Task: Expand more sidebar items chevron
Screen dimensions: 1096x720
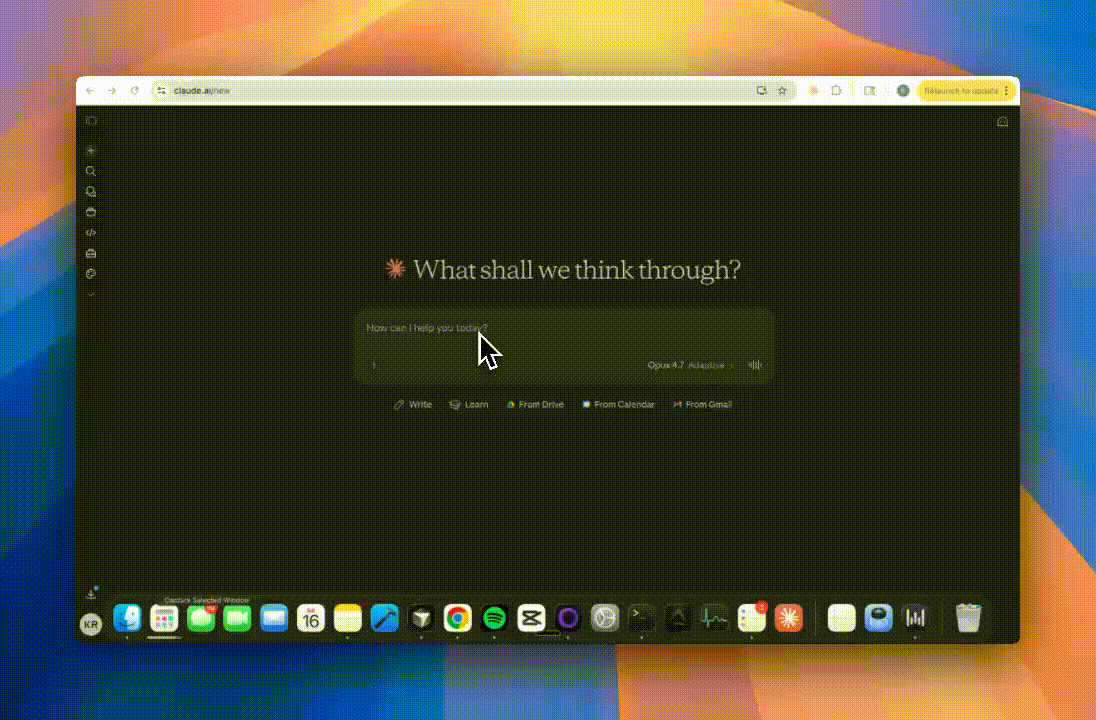Action: (91, 294)
